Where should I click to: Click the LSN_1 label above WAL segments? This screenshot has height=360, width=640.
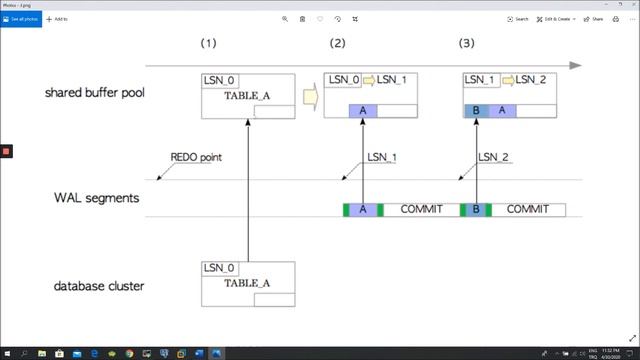pos(382,157)
